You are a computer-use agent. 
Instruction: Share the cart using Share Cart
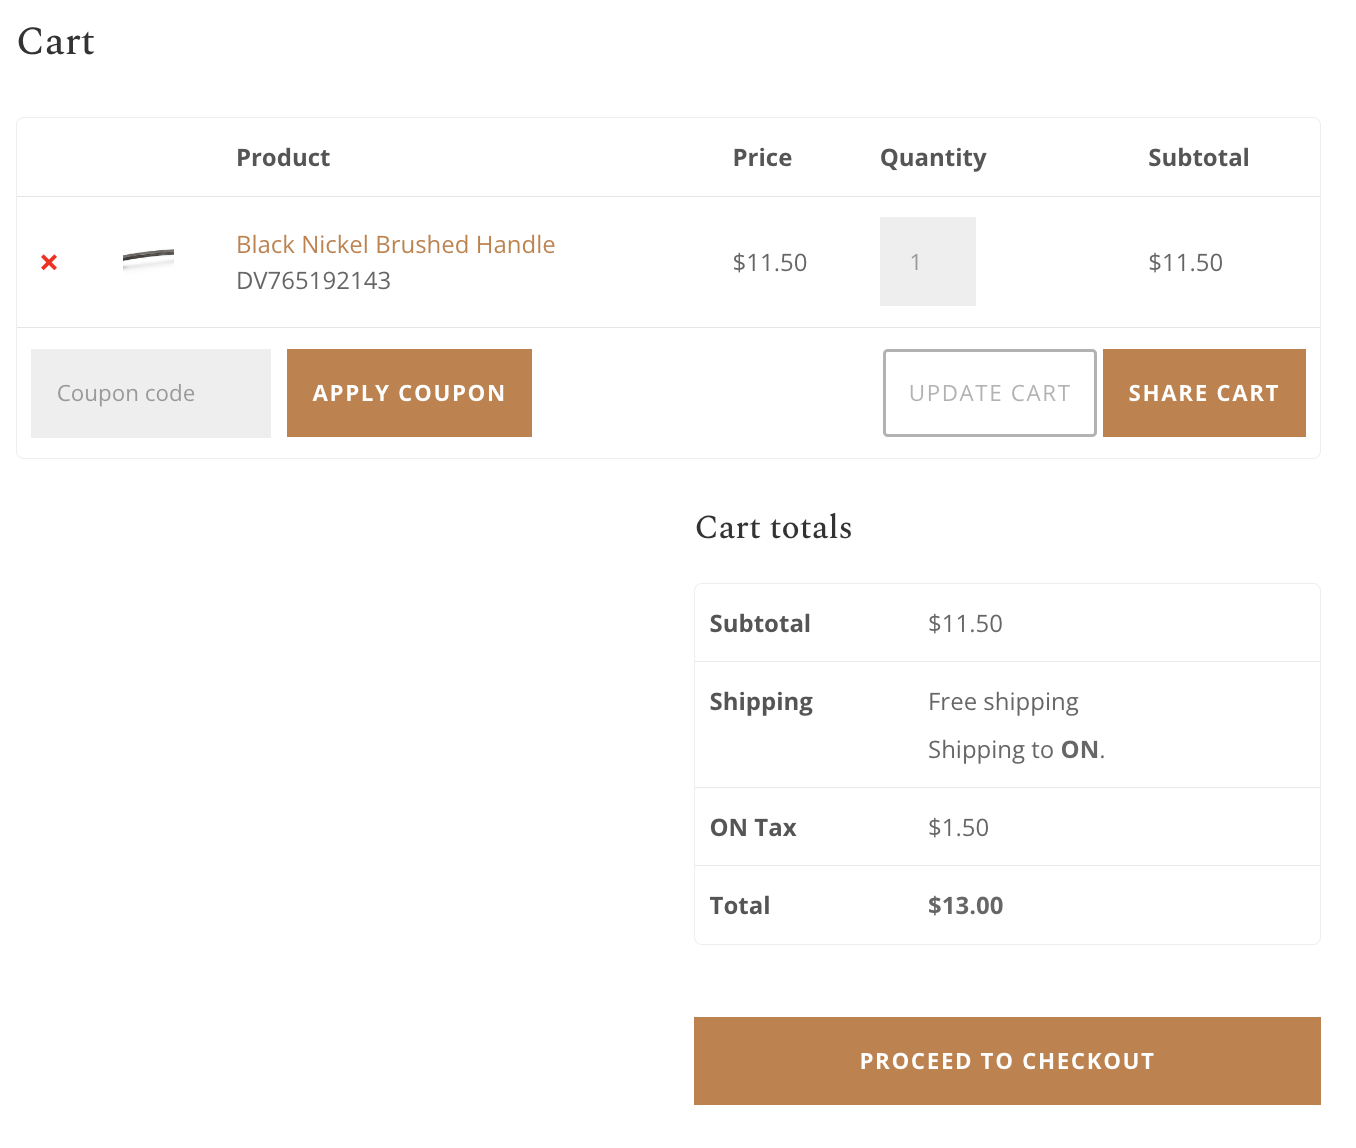coord(1203,393)
